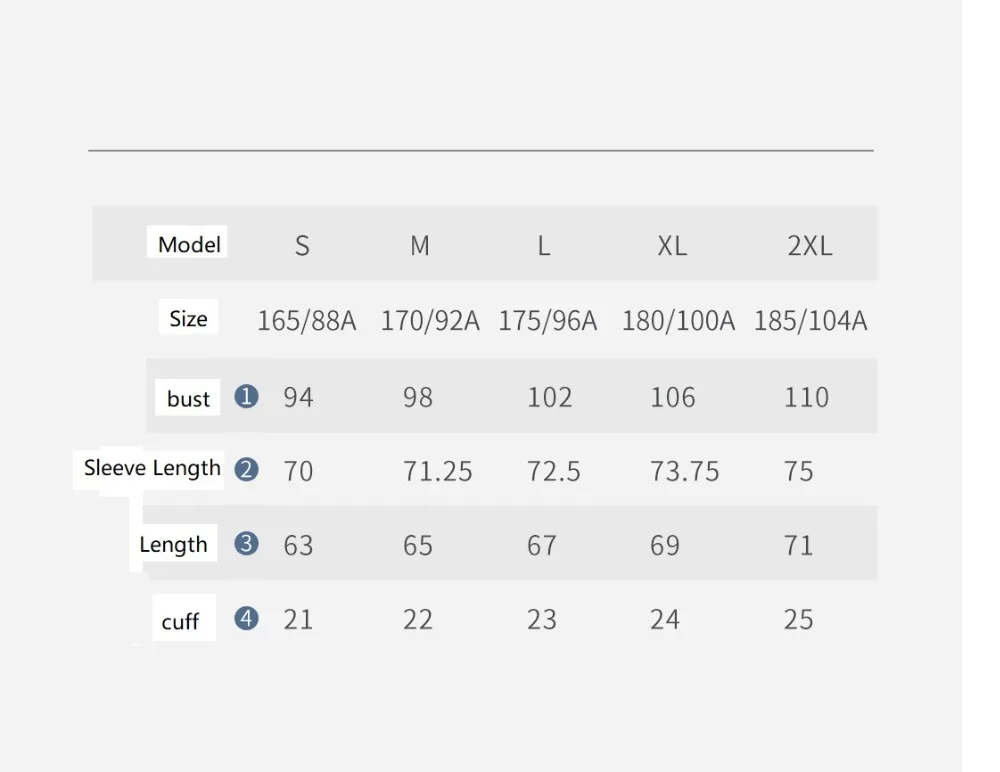Click the 165/88A size value

coord(307,320)
